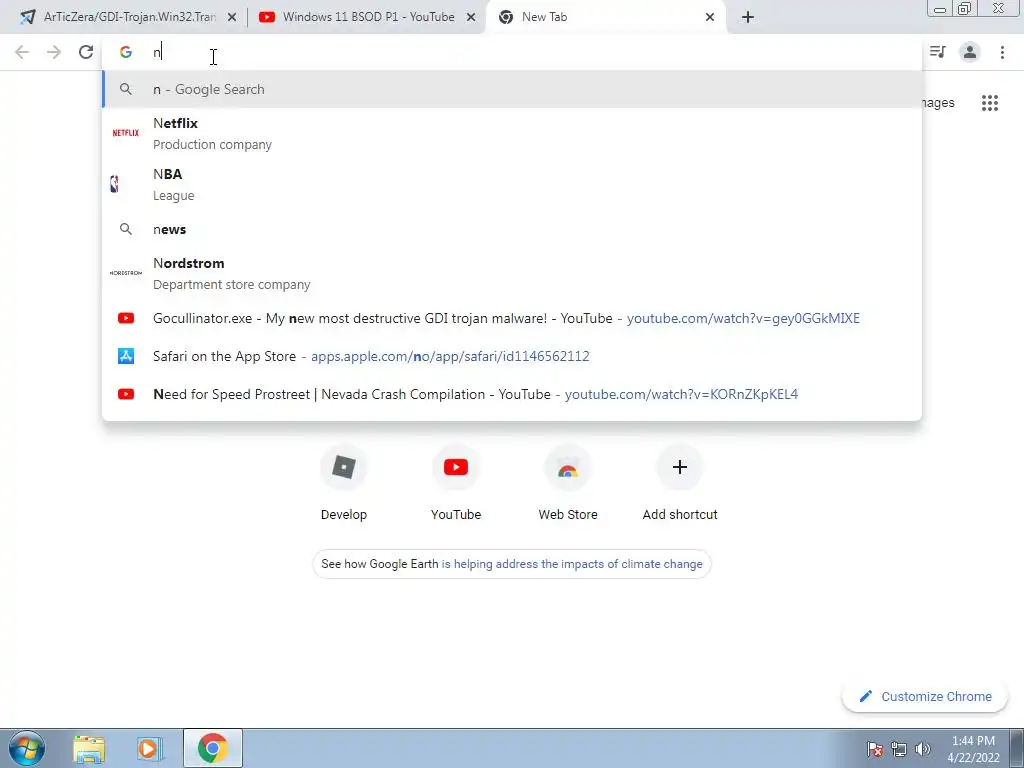Choose the Nordstrom suggestion
Screen dimensions: 1024x768
coord(512,273)
